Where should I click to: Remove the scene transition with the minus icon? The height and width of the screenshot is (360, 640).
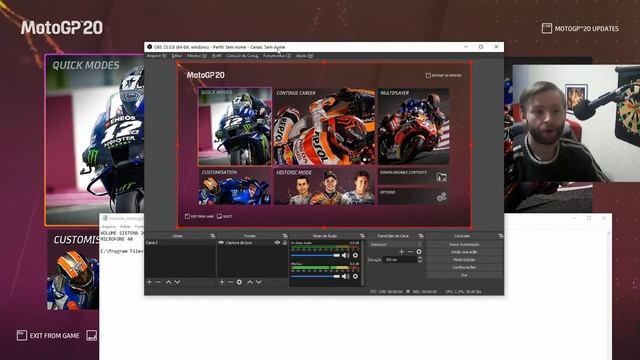[410, 252]
